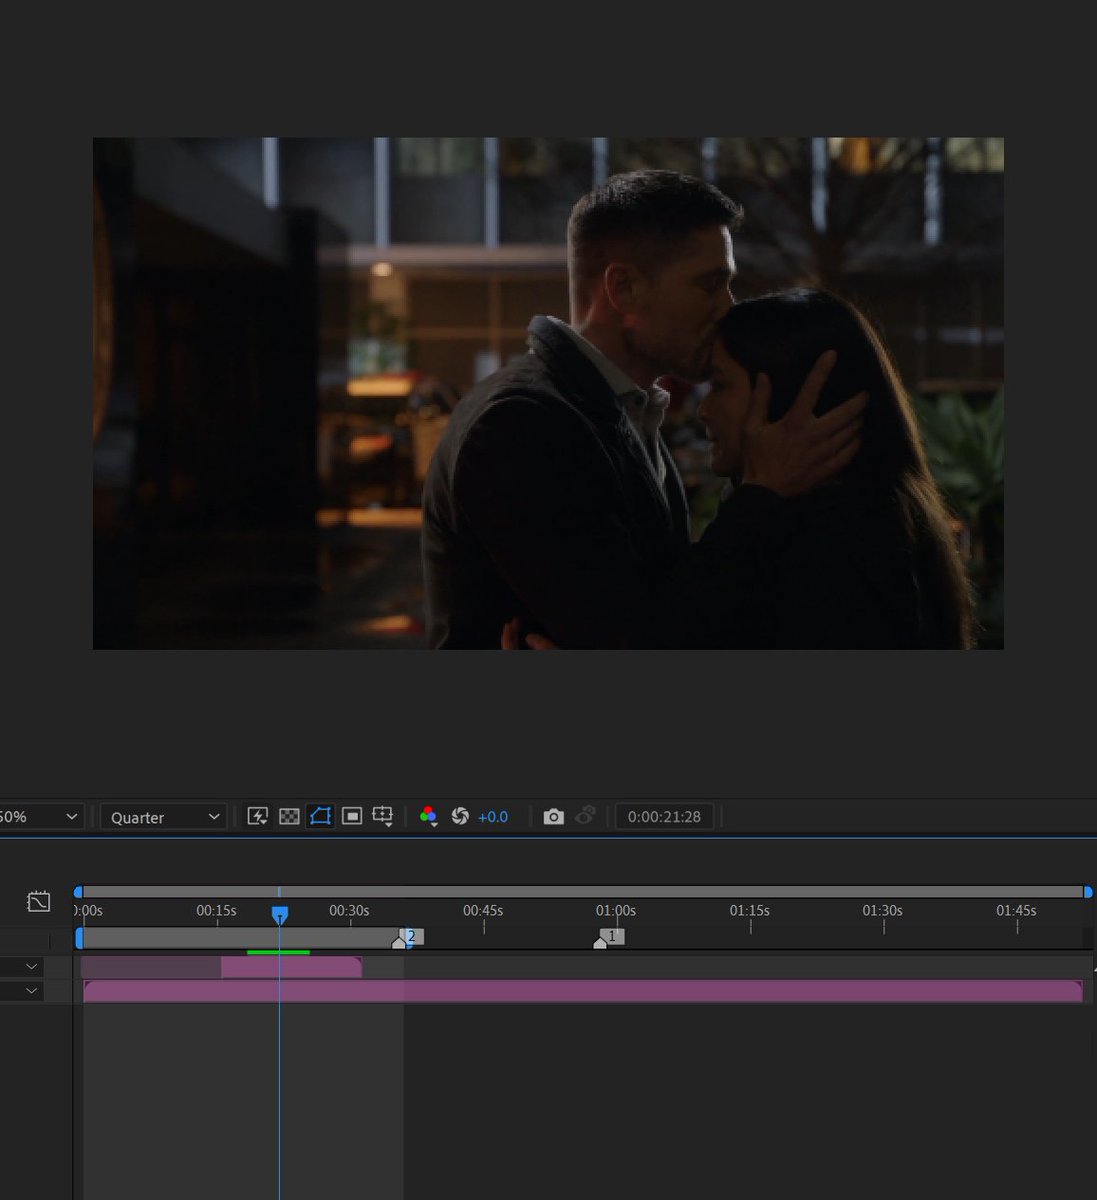Click the Adjust Exposure aperture icon
Viewport: 1097px width, 1200px height.
(460, 816)
